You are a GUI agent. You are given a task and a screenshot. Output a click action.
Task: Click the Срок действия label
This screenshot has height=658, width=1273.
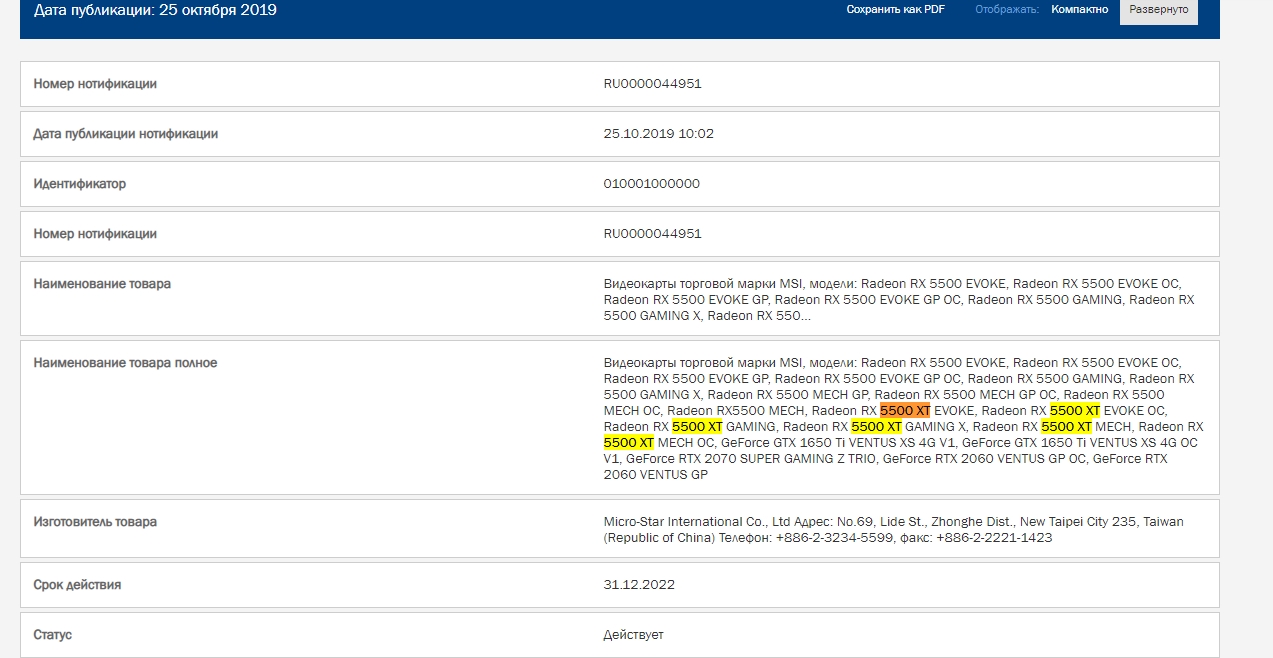coord(77,584)
